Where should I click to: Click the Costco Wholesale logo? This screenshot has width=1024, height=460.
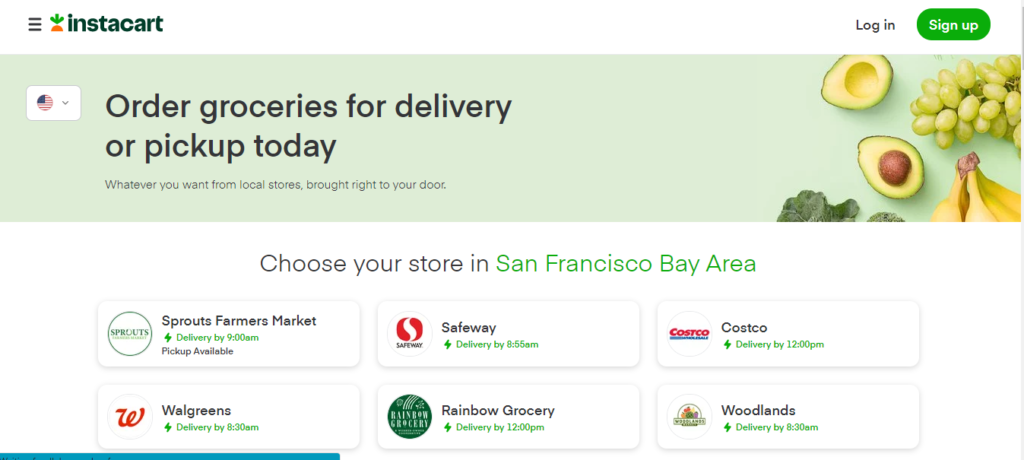pos(689,334)
